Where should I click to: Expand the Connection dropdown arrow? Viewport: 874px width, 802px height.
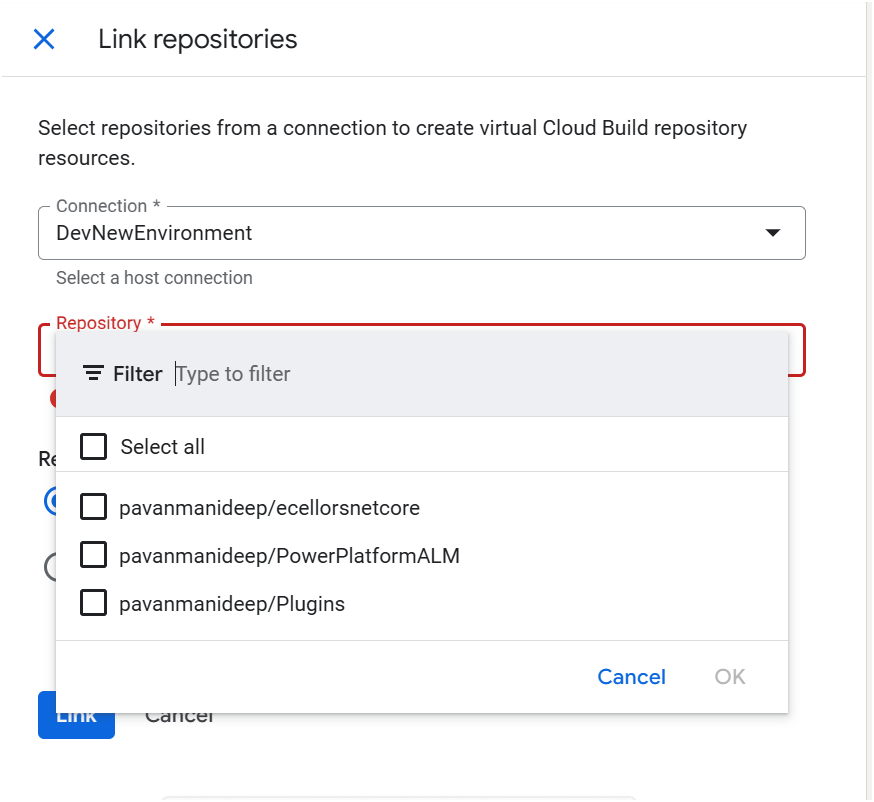click(772, 233)
